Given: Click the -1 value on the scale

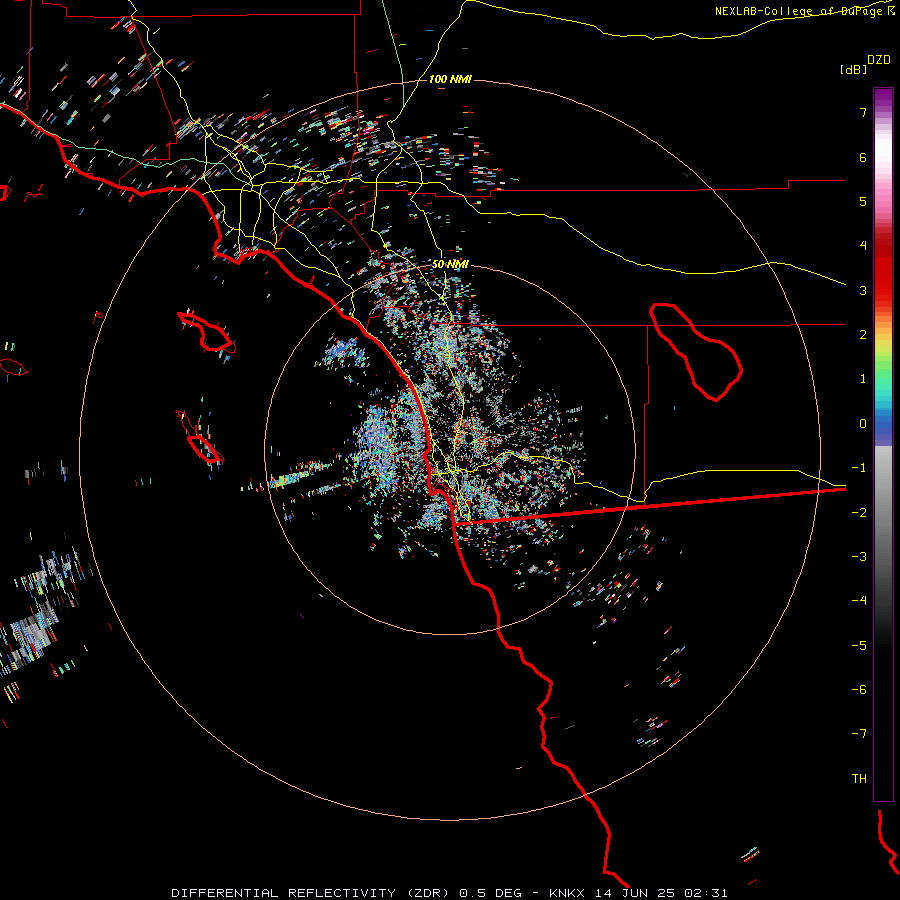Looking at the screenshot, I should click(x=859, y=468).
